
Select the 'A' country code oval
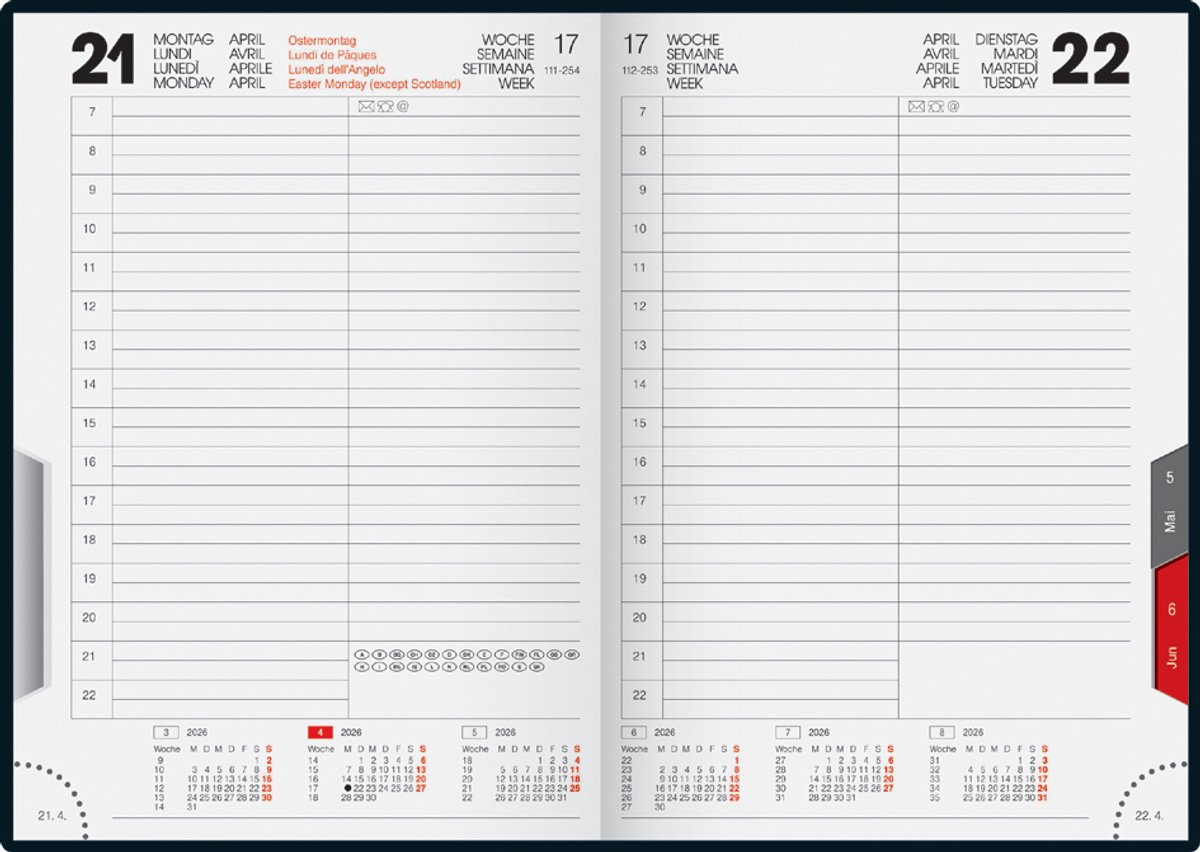363,655
